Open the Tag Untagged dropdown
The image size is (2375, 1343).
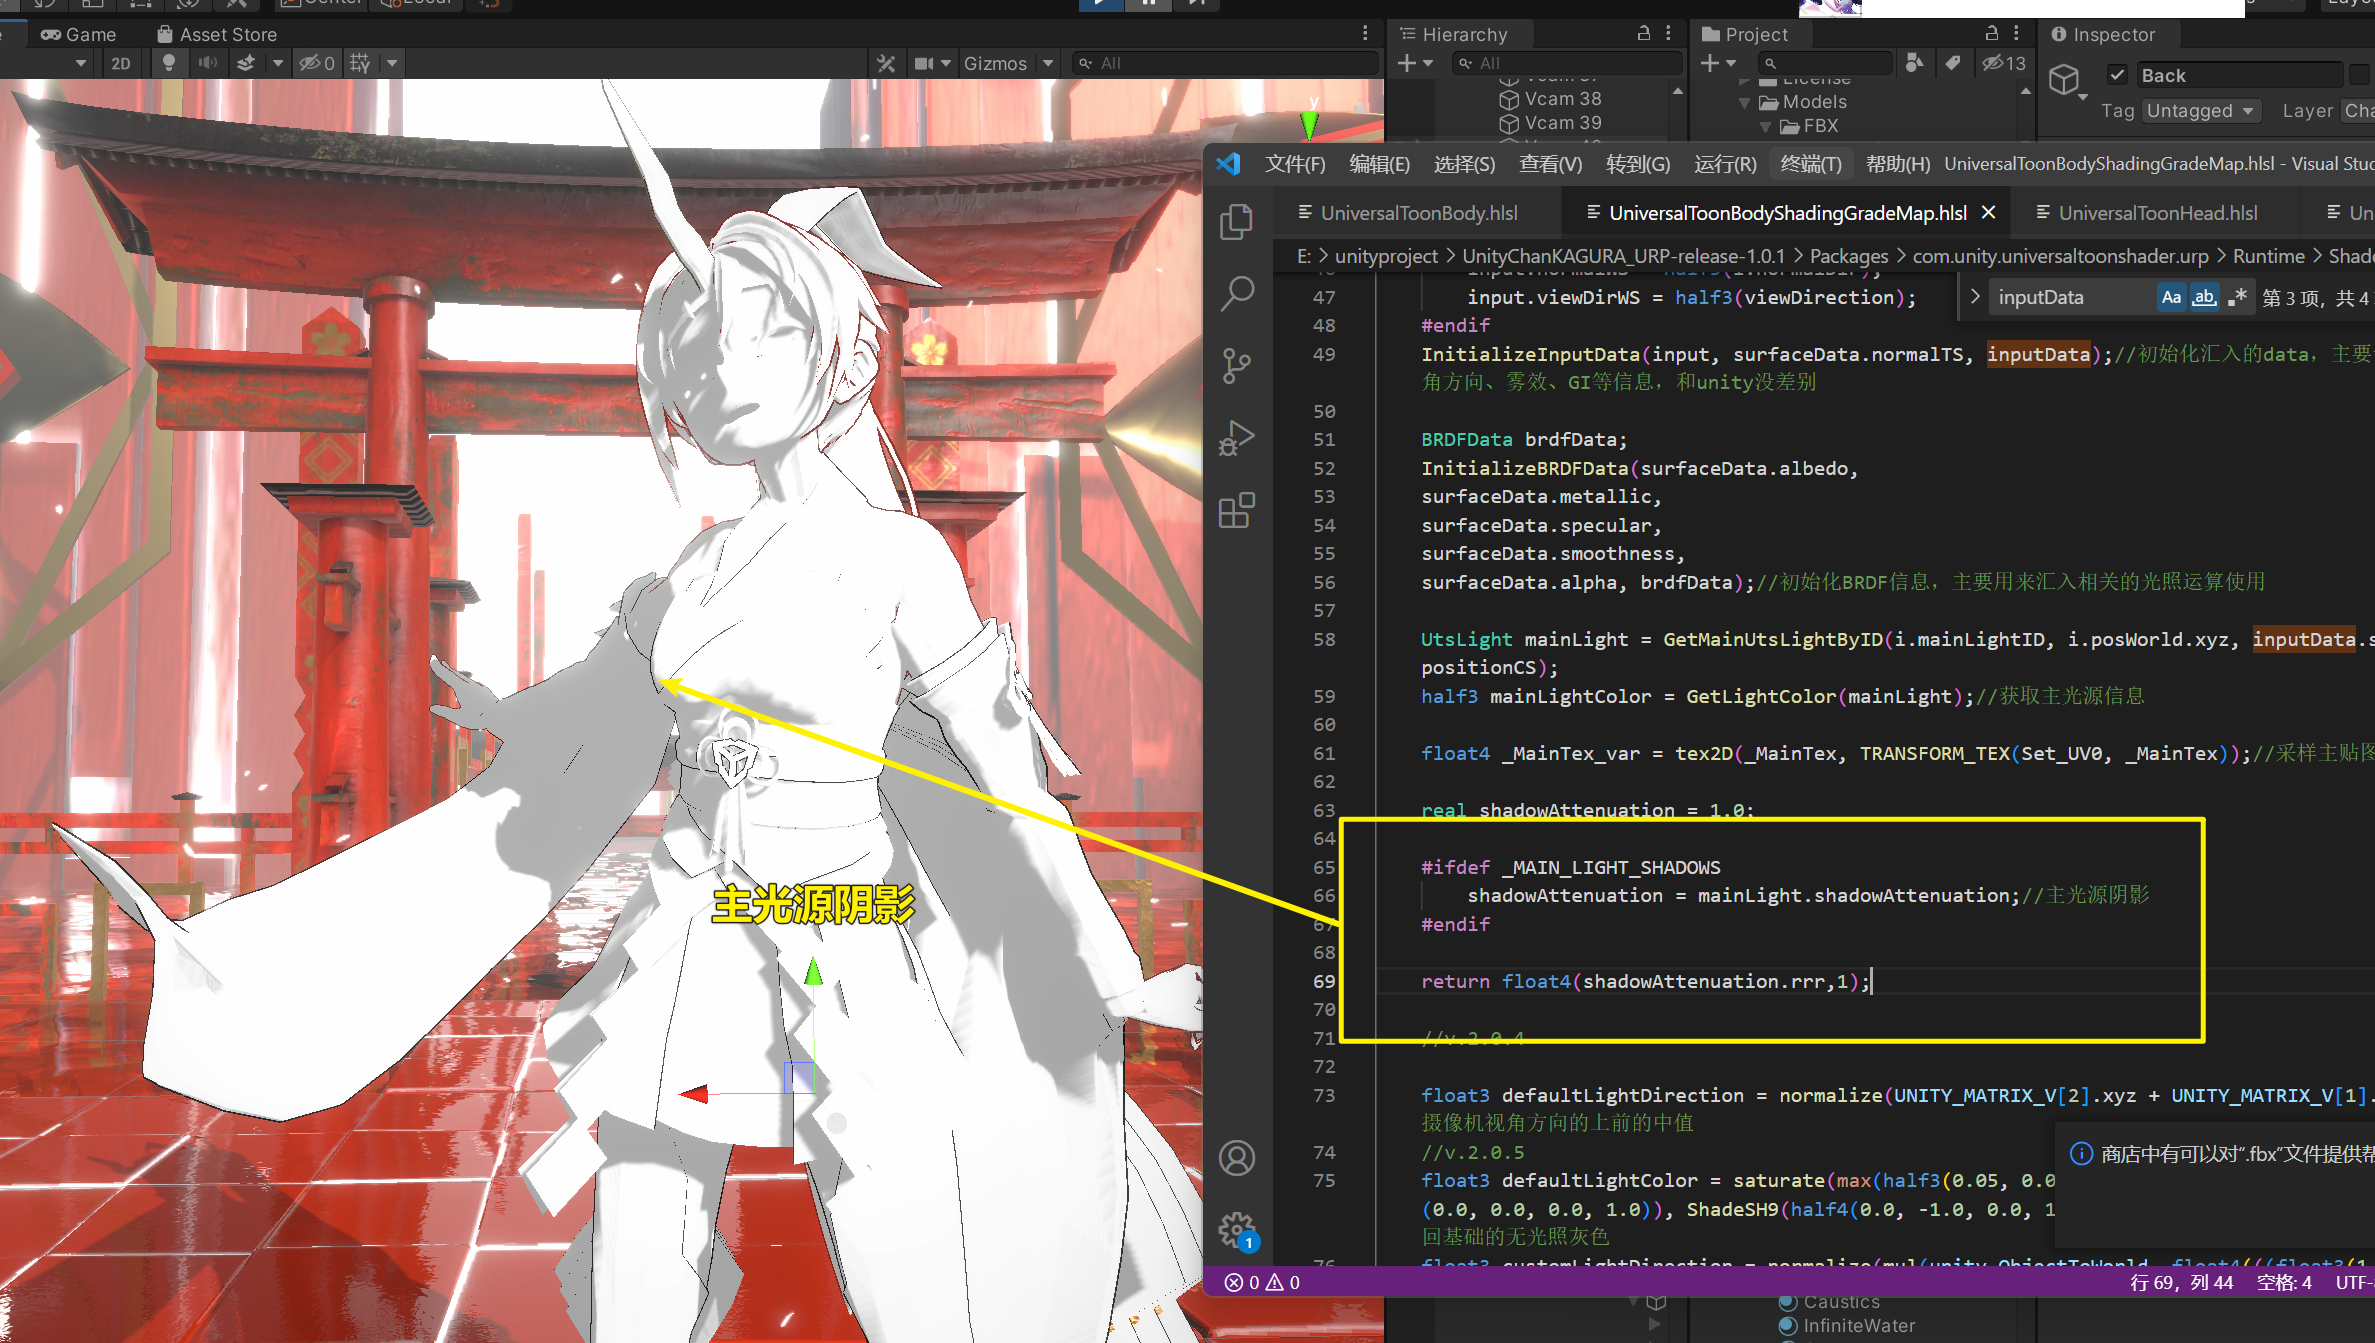[x=2200, y=111]
